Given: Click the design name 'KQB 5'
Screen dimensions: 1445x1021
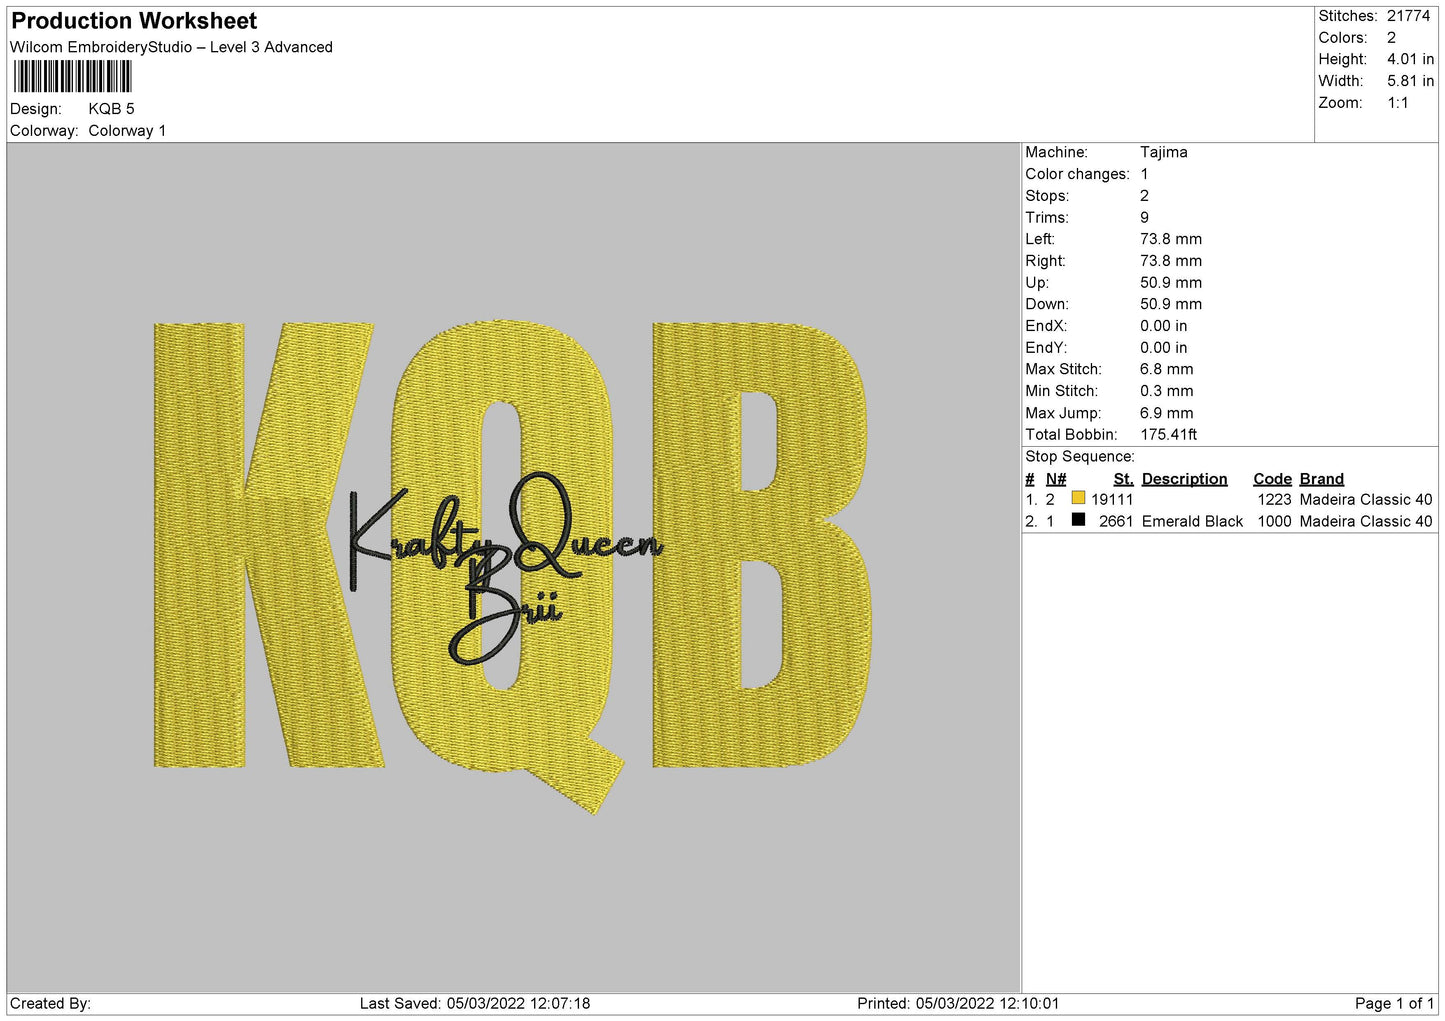Looking at the screenshot, I should 111,109.
